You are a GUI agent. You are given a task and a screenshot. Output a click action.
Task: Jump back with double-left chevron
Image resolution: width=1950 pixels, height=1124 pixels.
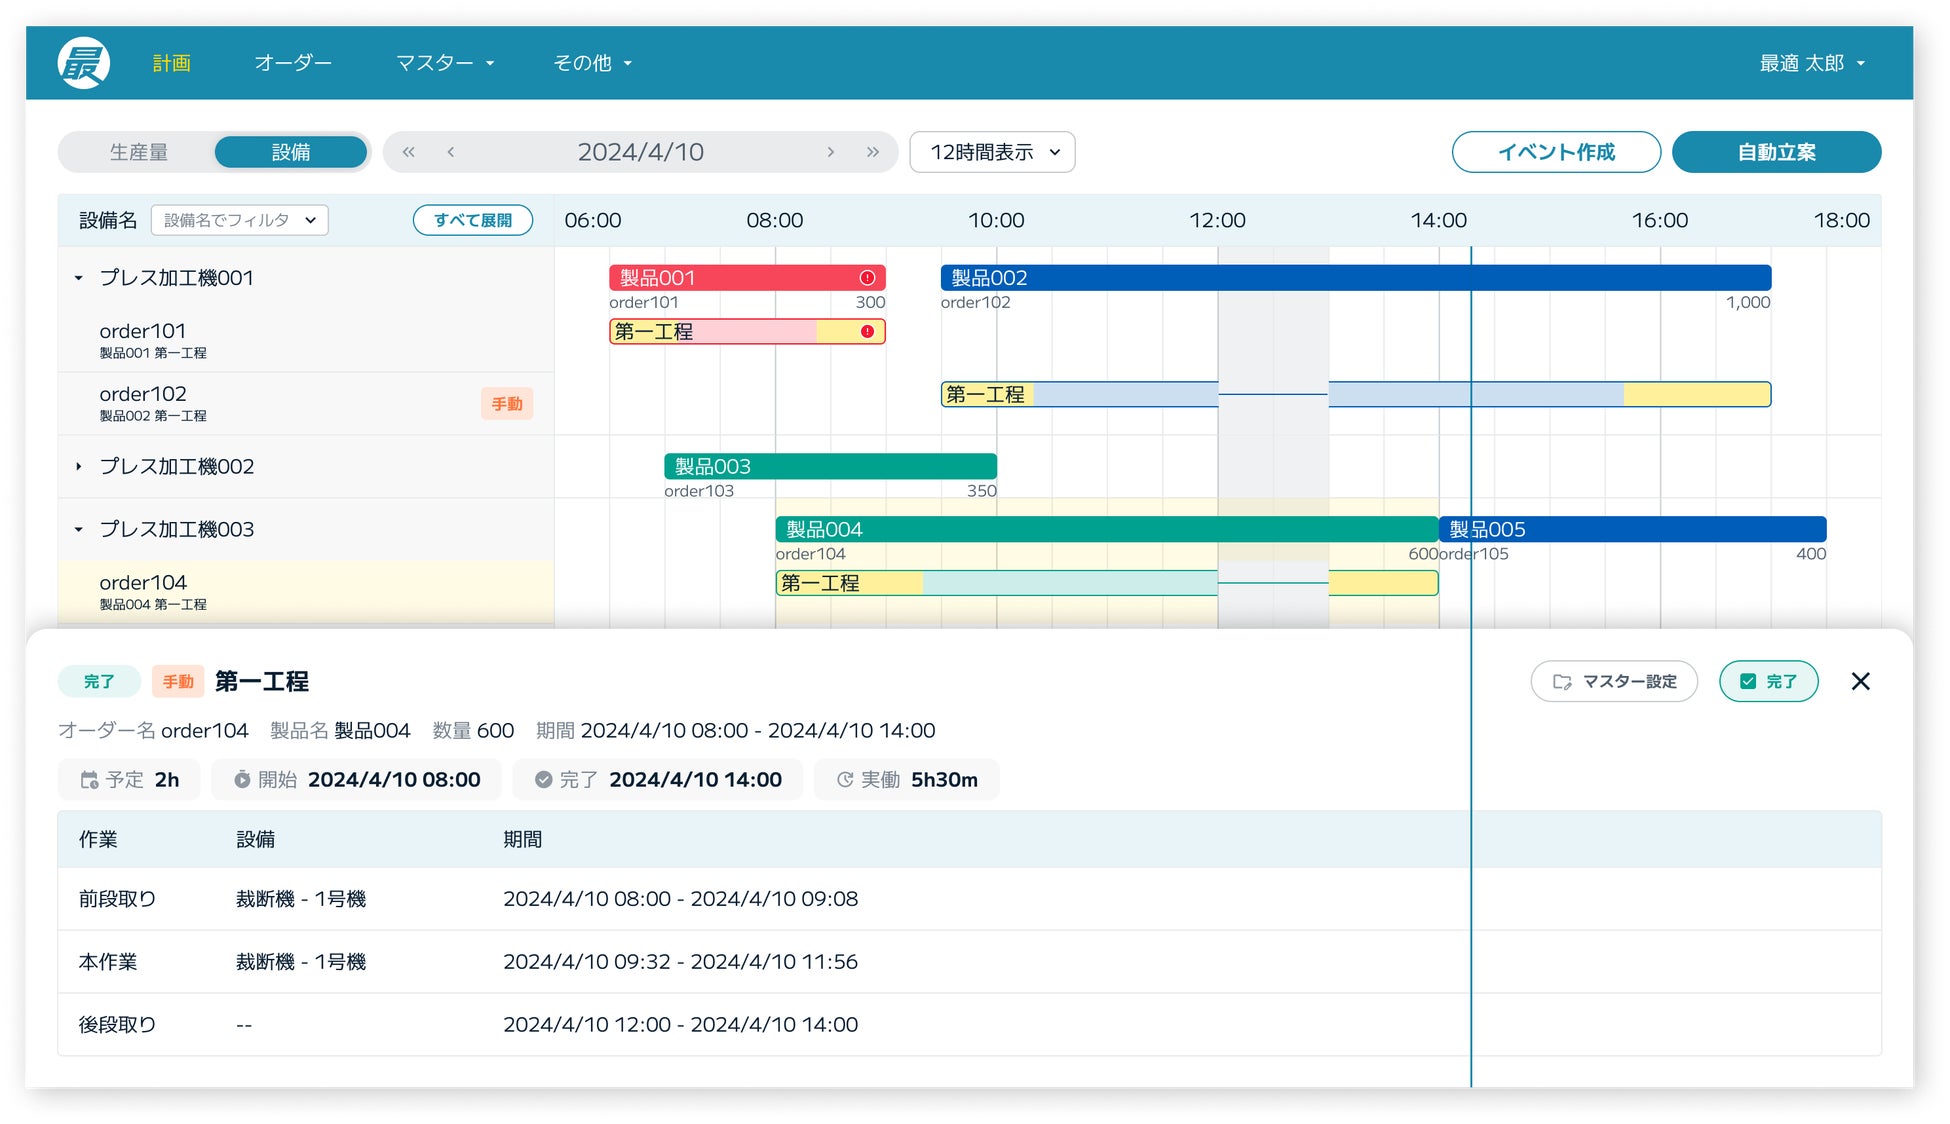tap(408, 152)
